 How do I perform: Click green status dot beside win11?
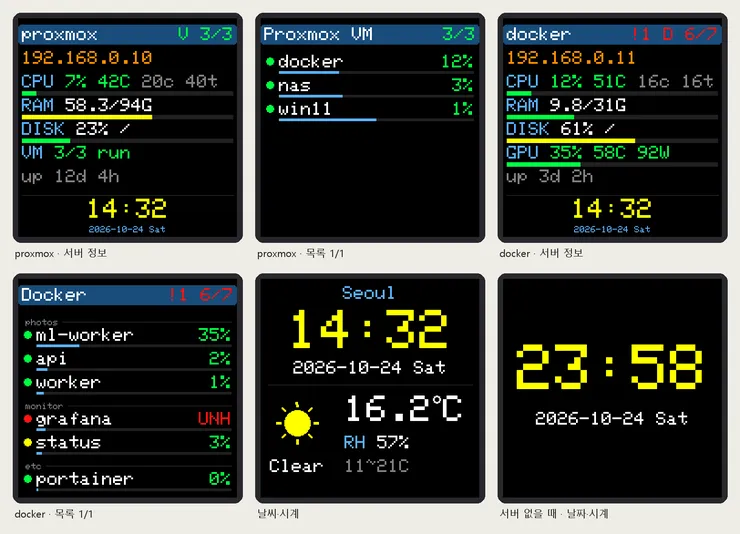click(x=270, y=109)
